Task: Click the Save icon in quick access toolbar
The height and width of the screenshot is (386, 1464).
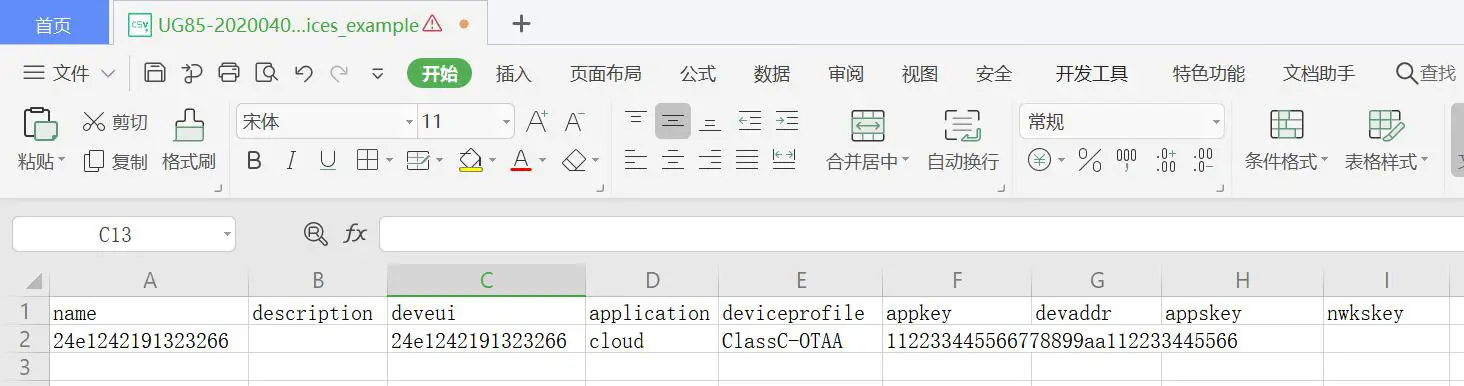Action: coord(155,73)
